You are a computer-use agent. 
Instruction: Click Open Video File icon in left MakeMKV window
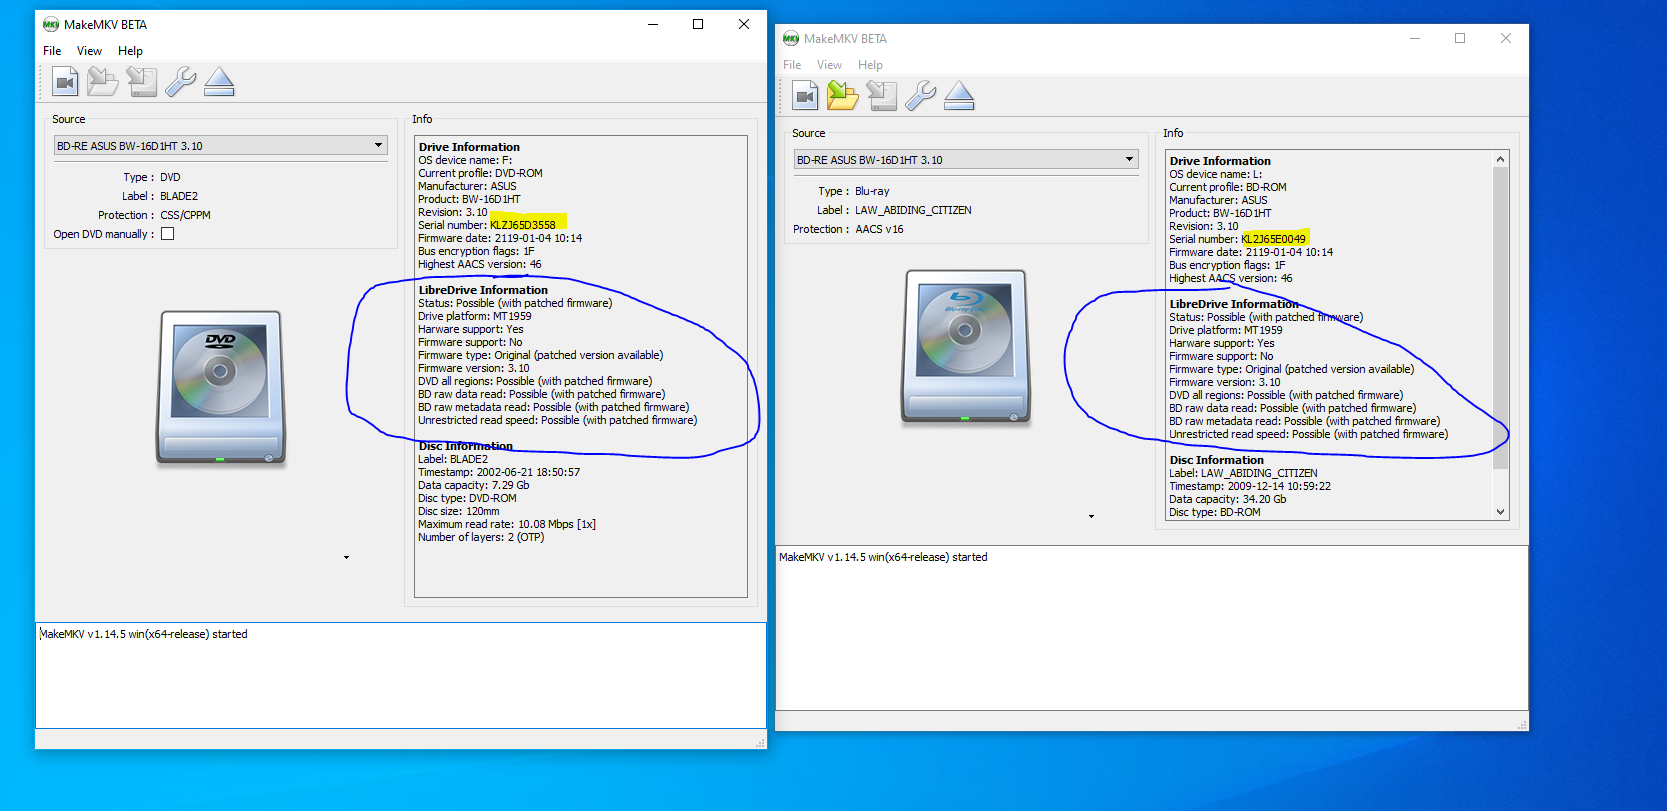[66, 82]
